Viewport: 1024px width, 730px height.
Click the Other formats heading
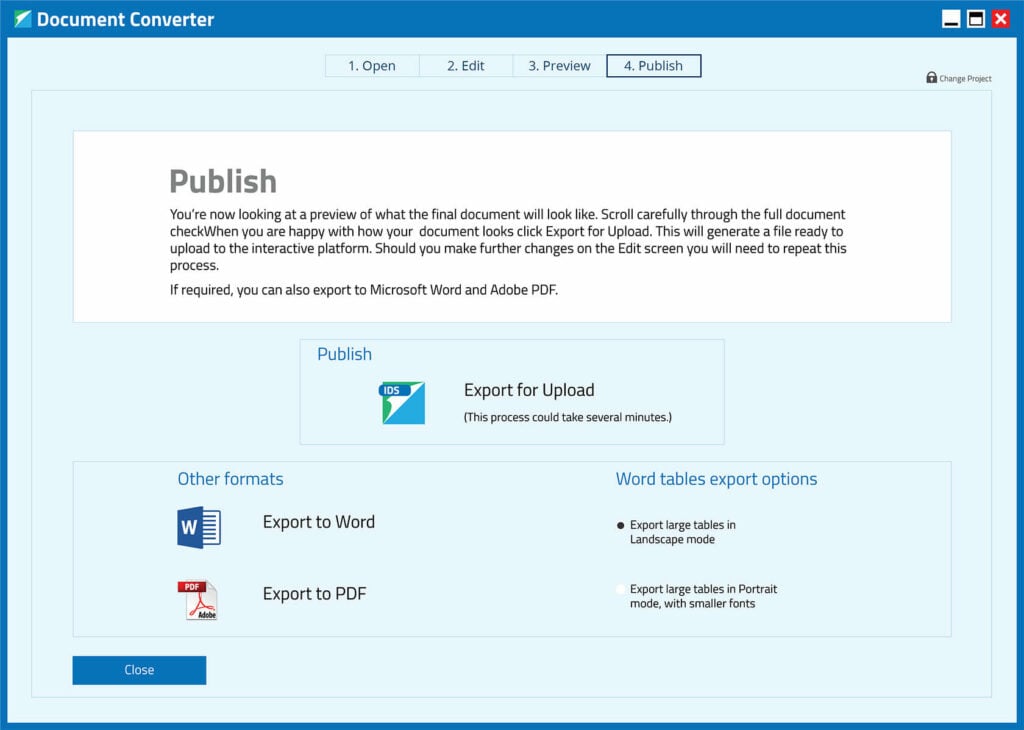pos(230,479)
